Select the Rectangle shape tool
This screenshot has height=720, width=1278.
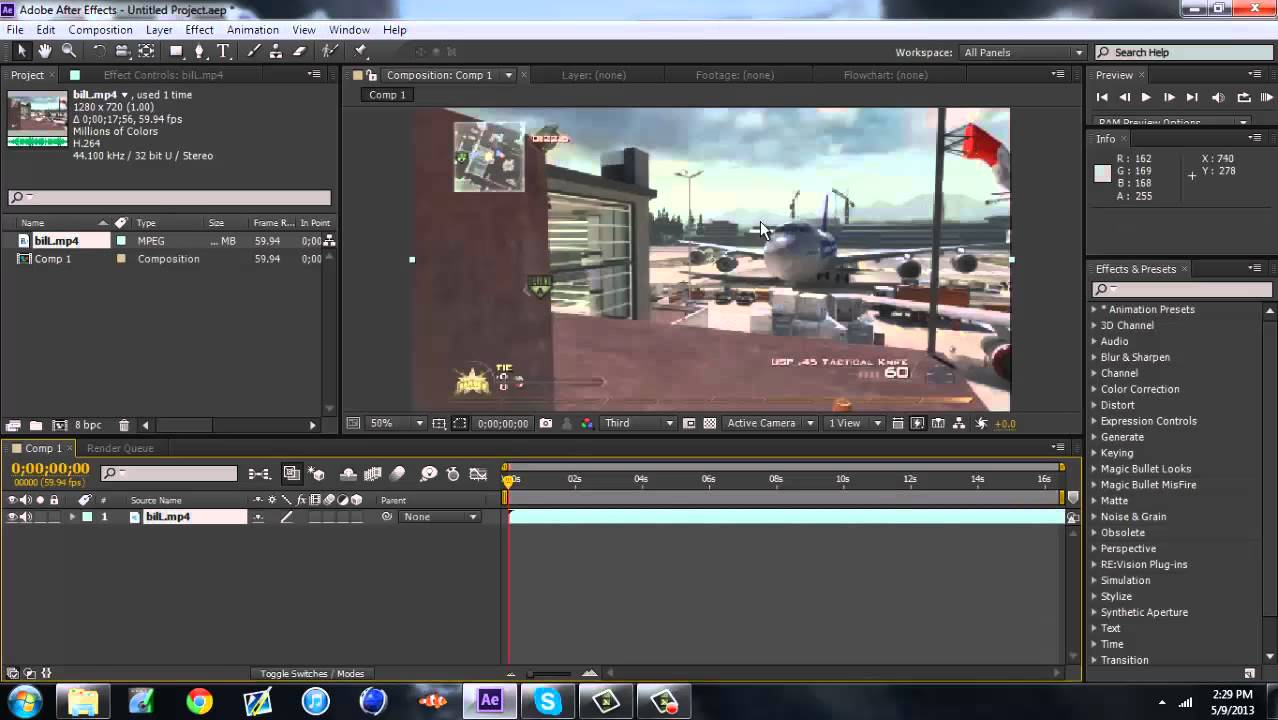[176, 52]
